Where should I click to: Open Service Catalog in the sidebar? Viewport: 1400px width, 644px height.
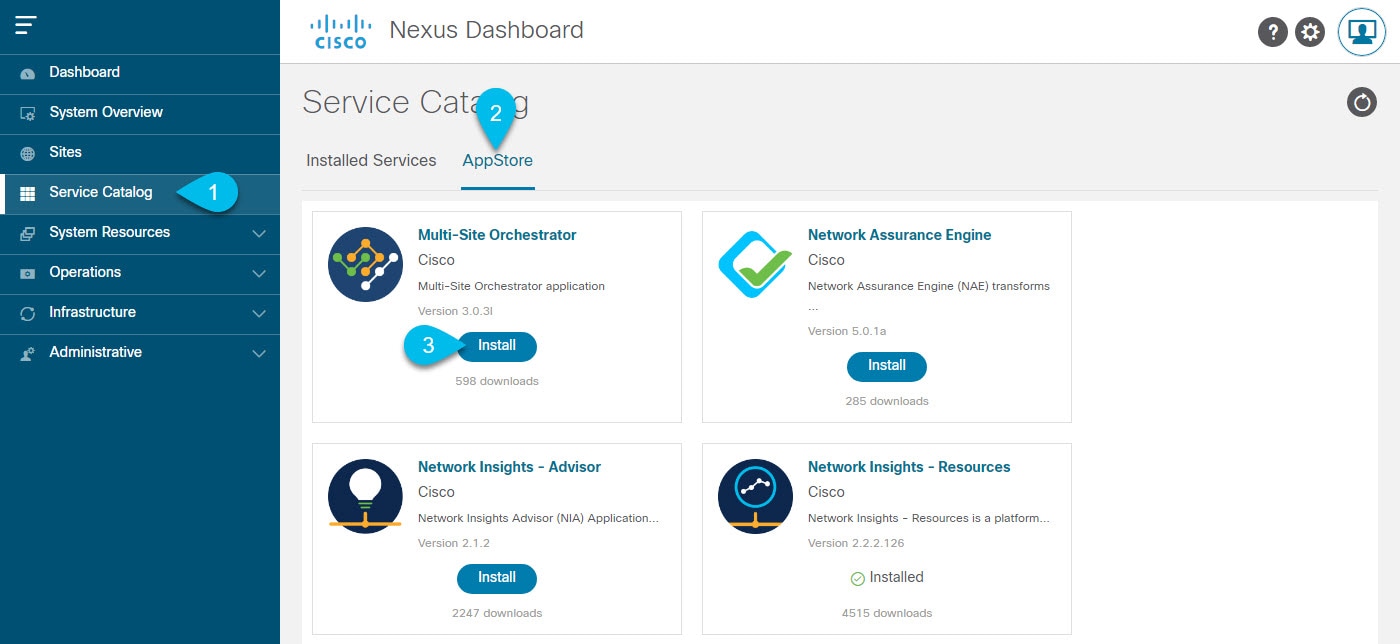click(140, 193)
